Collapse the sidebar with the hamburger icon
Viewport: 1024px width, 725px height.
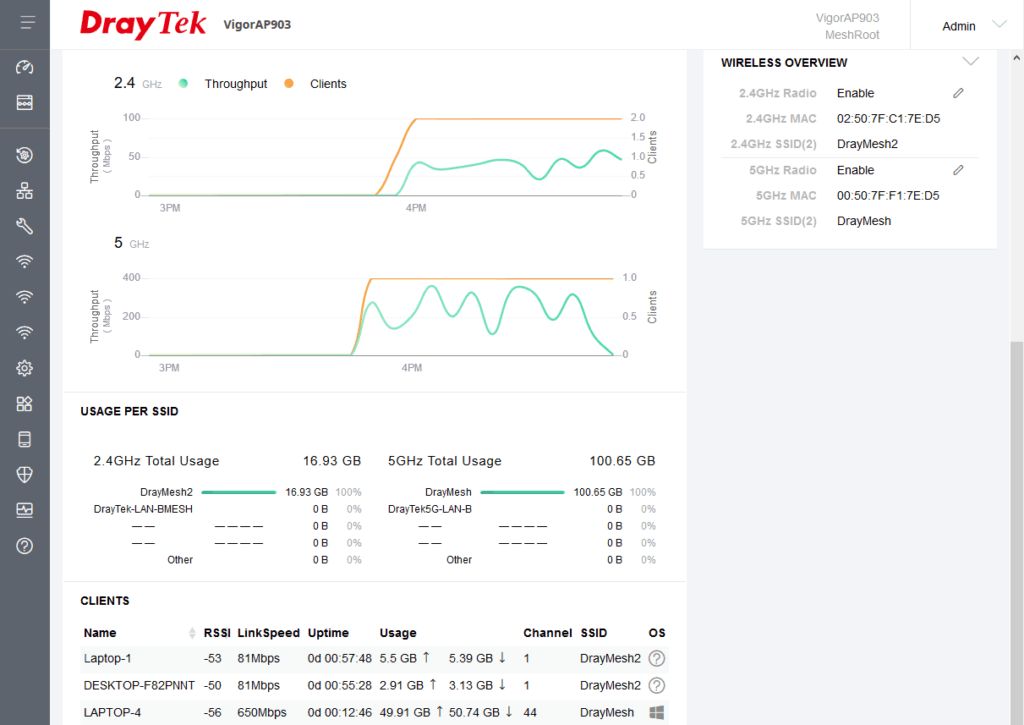(x=27, y=22)
